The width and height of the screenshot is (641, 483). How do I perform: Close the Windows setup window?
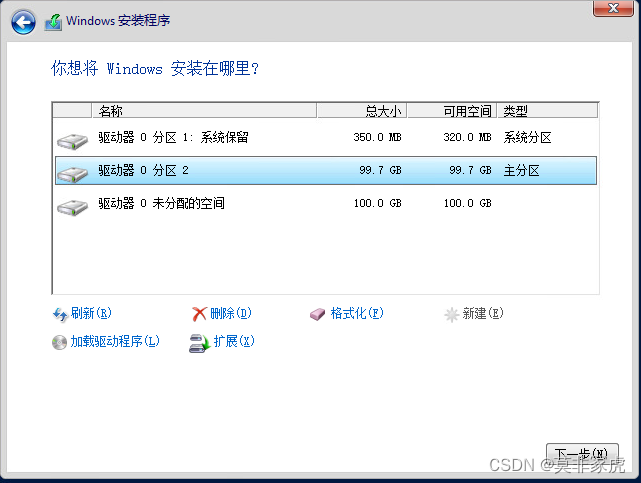click(613, 8)
